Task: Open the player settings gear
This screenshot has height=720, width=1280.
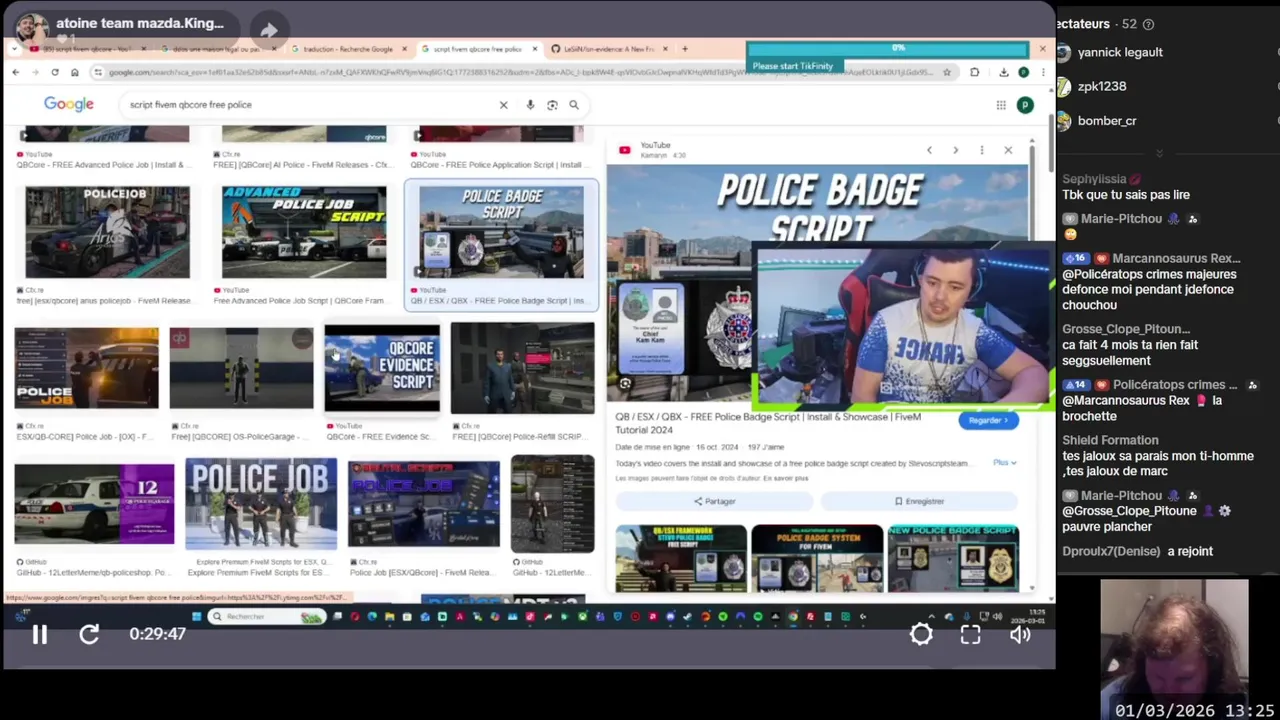Action: pos(921,634)
